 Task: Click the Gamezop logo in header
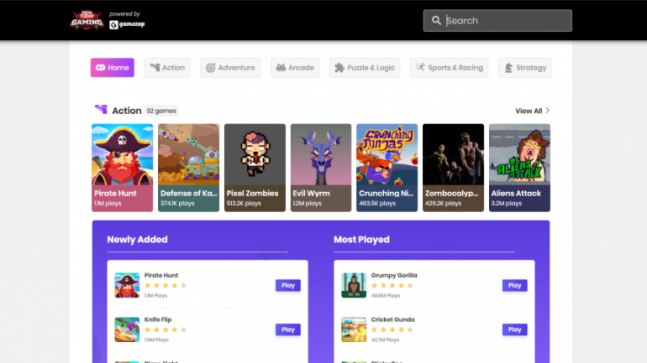click(127, 25)
